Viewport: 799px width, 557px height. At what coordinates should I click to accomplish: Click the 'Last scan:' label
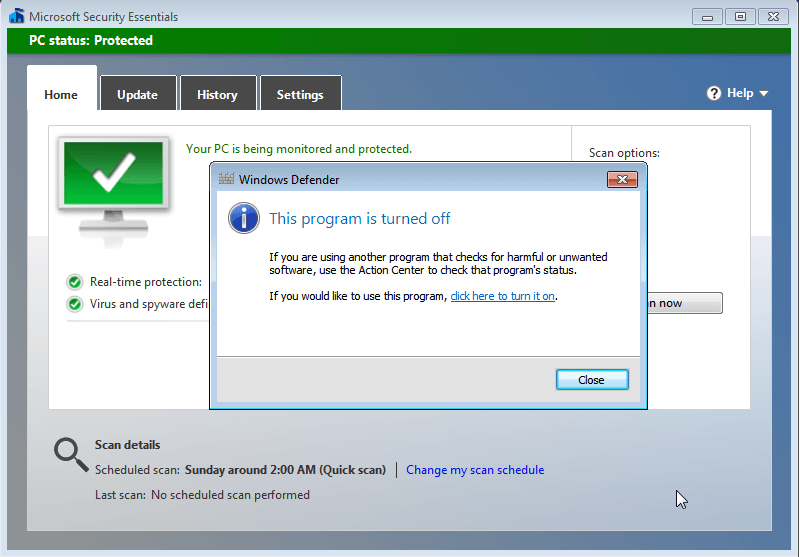120,495
